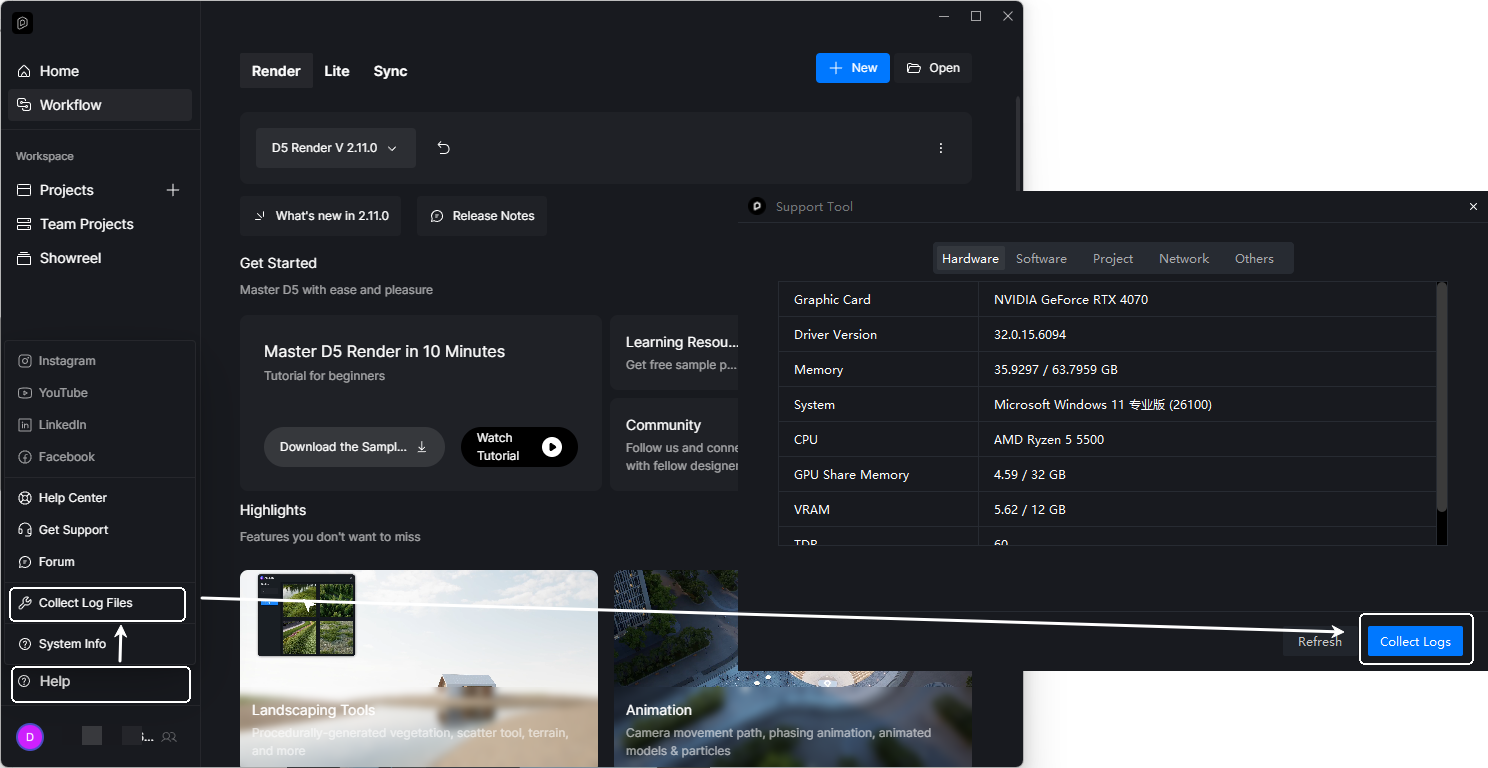
Task: Click the New project button
Action: tap(853, 68)
